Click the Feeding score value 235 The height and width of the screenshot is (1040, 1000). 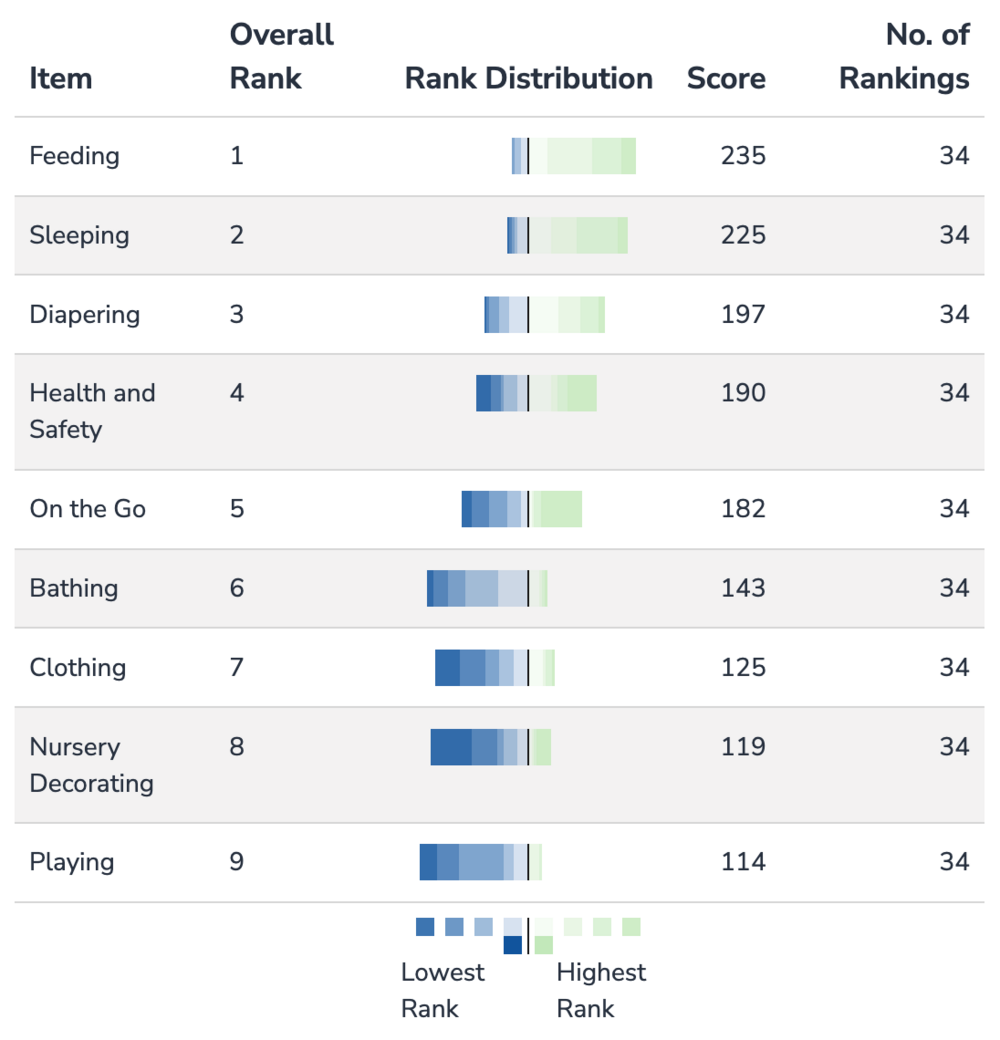tap(743, 156)
